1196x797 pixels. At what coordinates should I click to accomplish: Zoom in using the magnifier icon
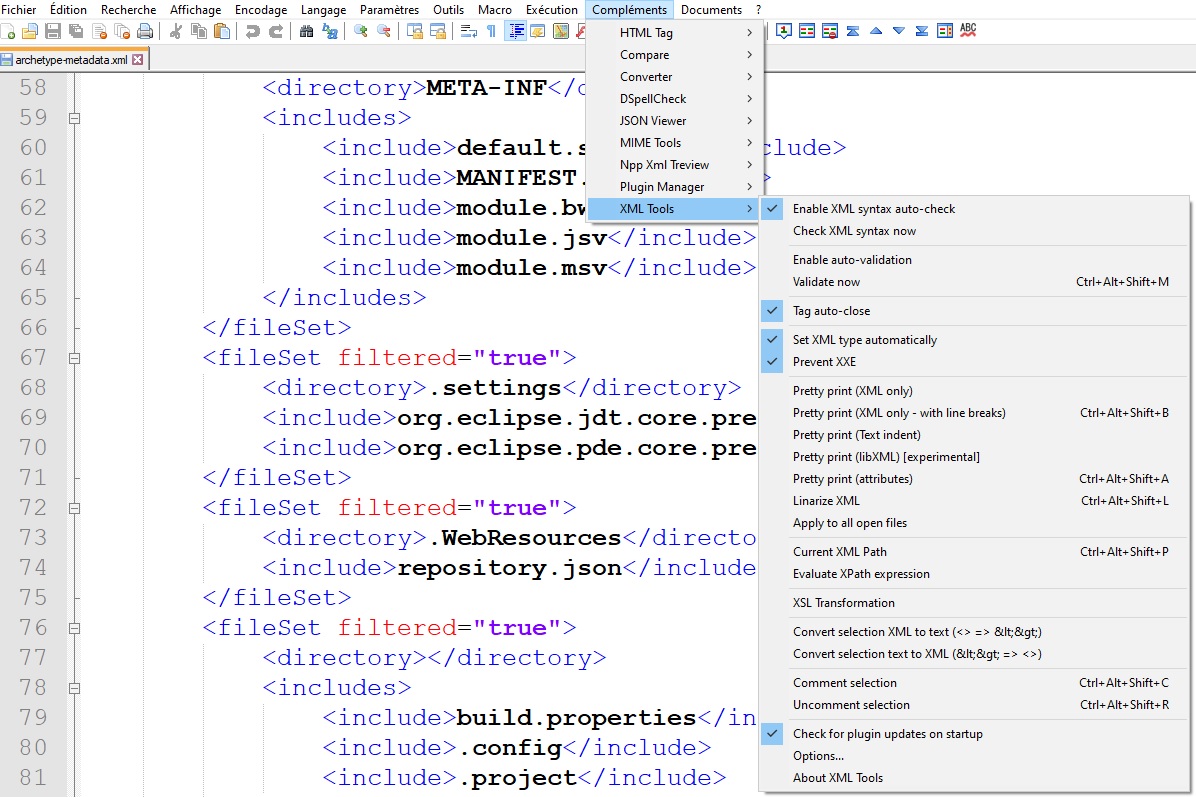(x=360, y=32)
